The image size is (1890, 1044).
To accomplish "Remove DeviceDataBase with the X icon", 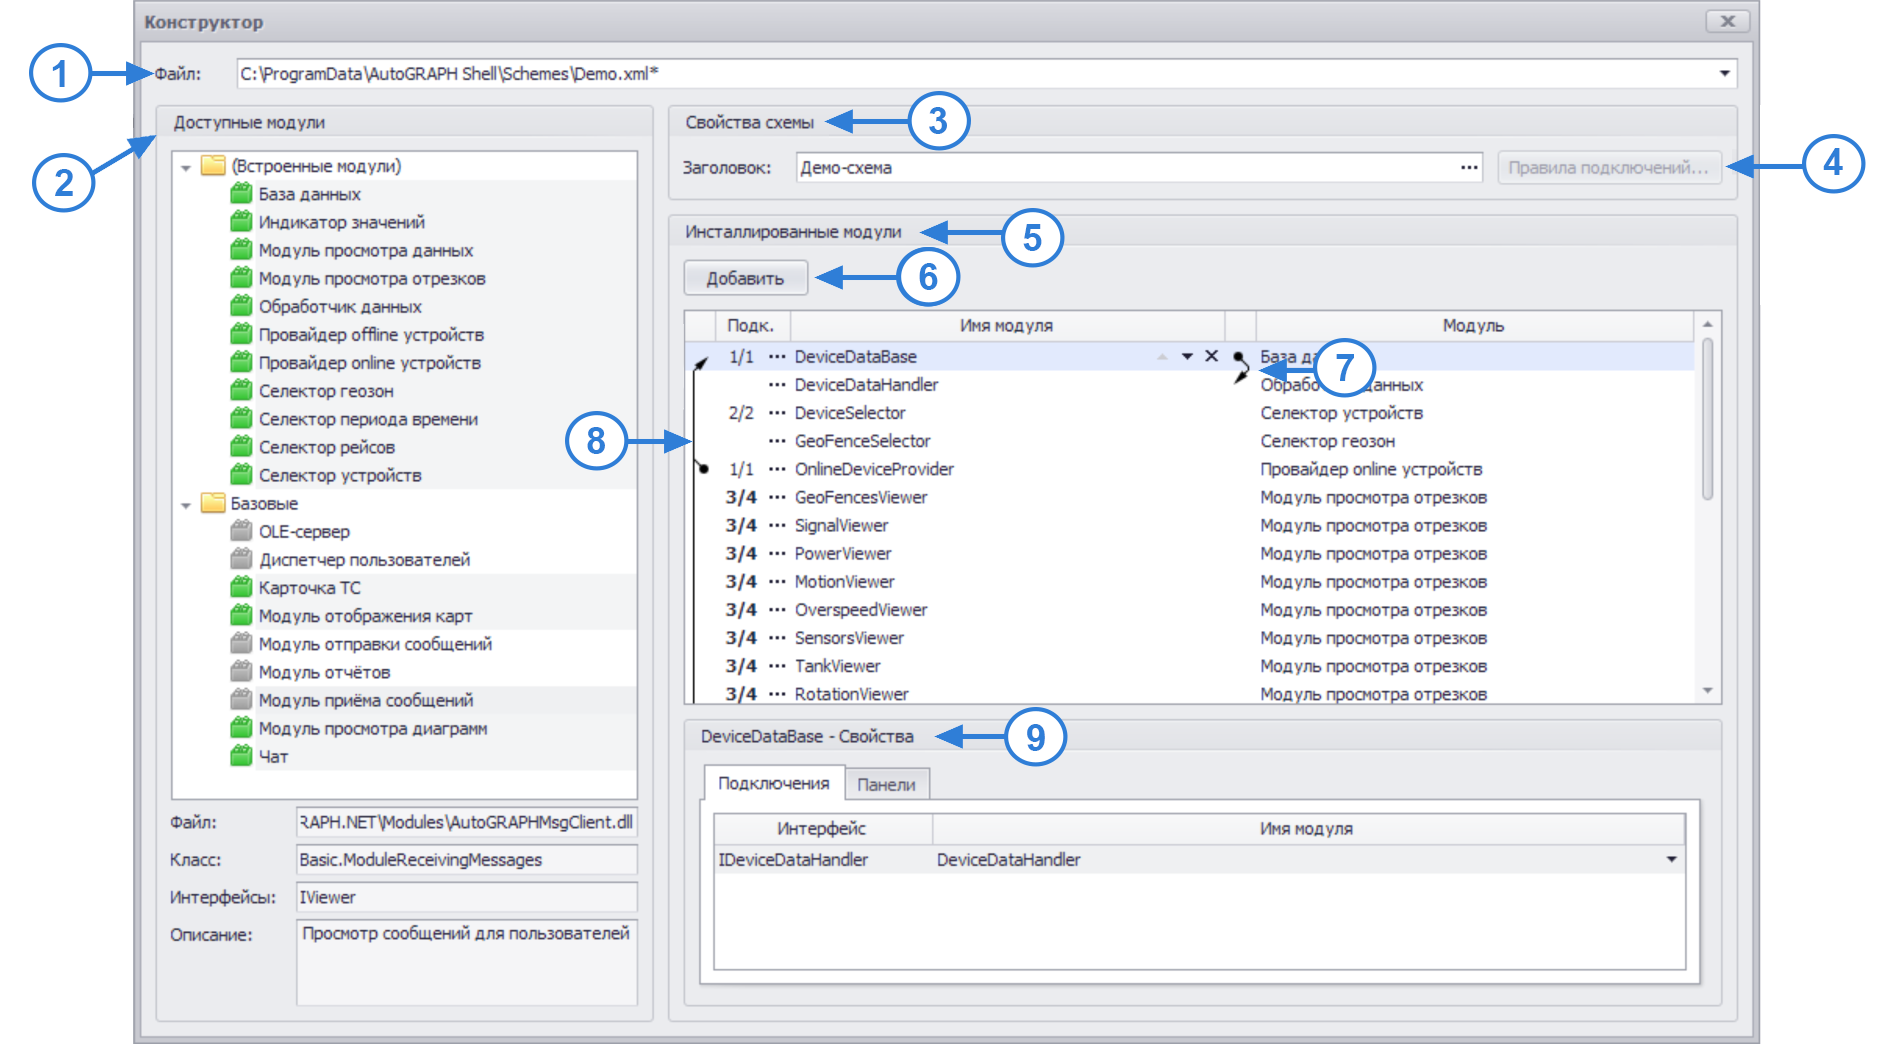I will (1211, 356).
